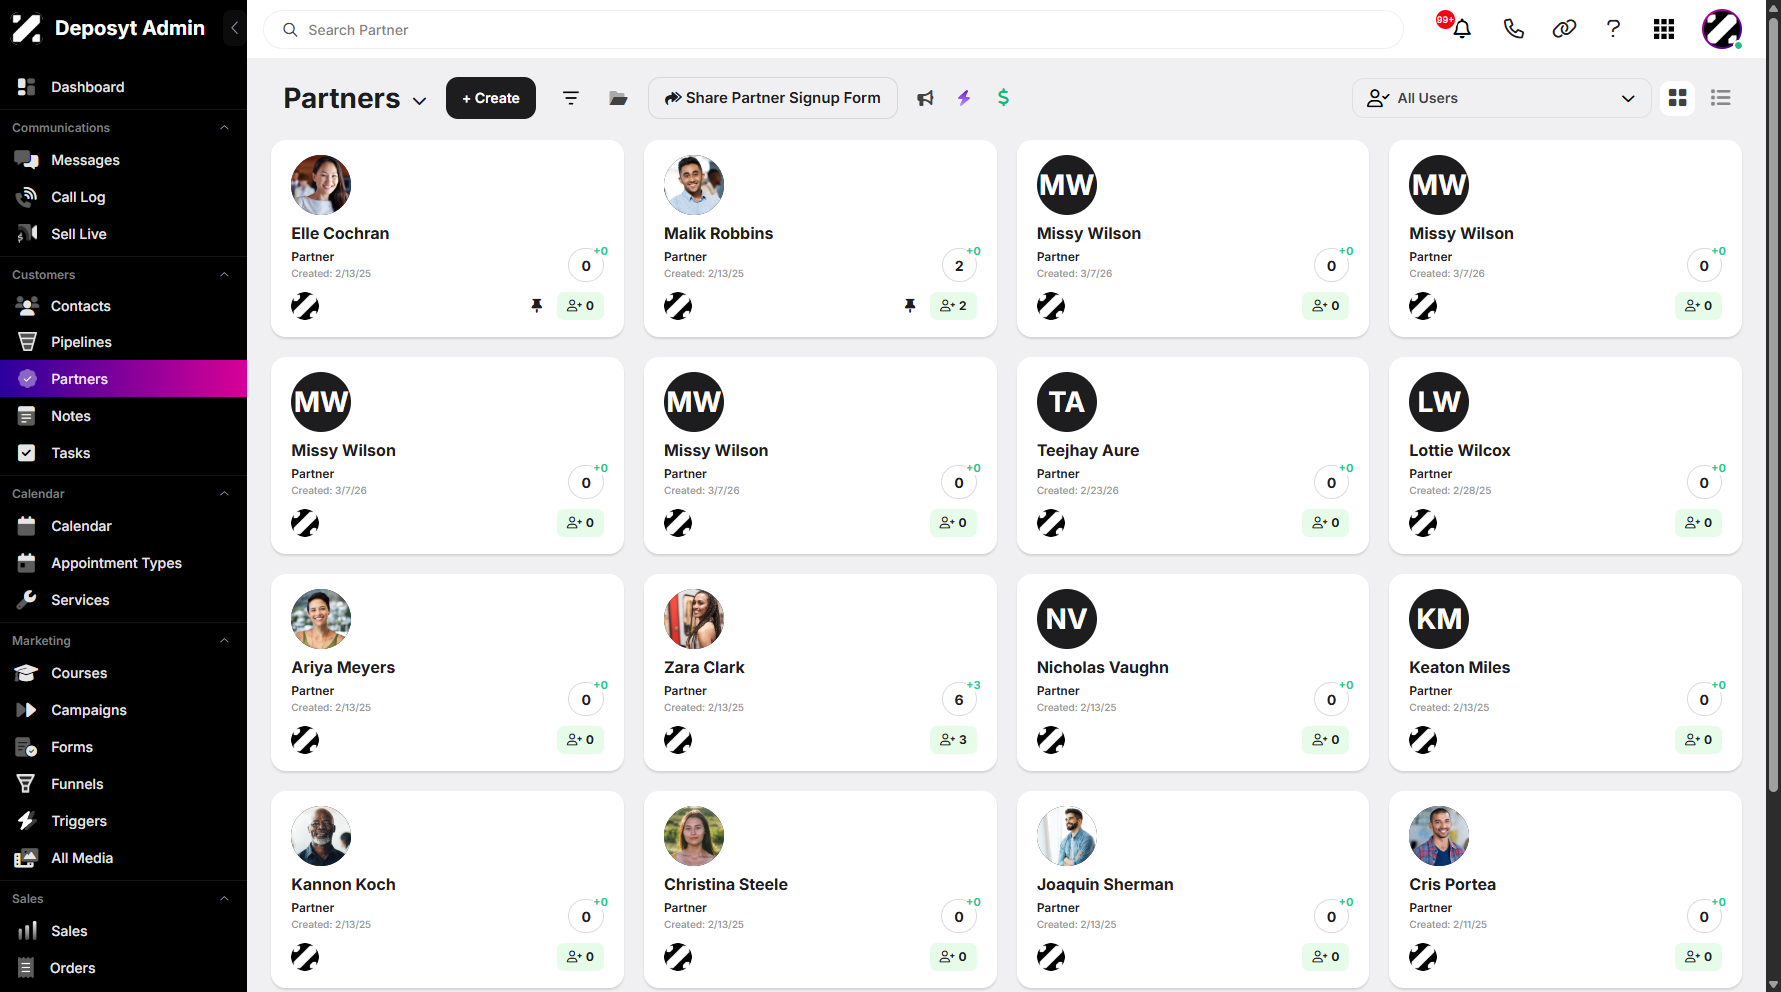Image resolution: width=1781 pixels, height=992 pixels.
Task: Switch to grid card view
Action: pos(1677,98)
